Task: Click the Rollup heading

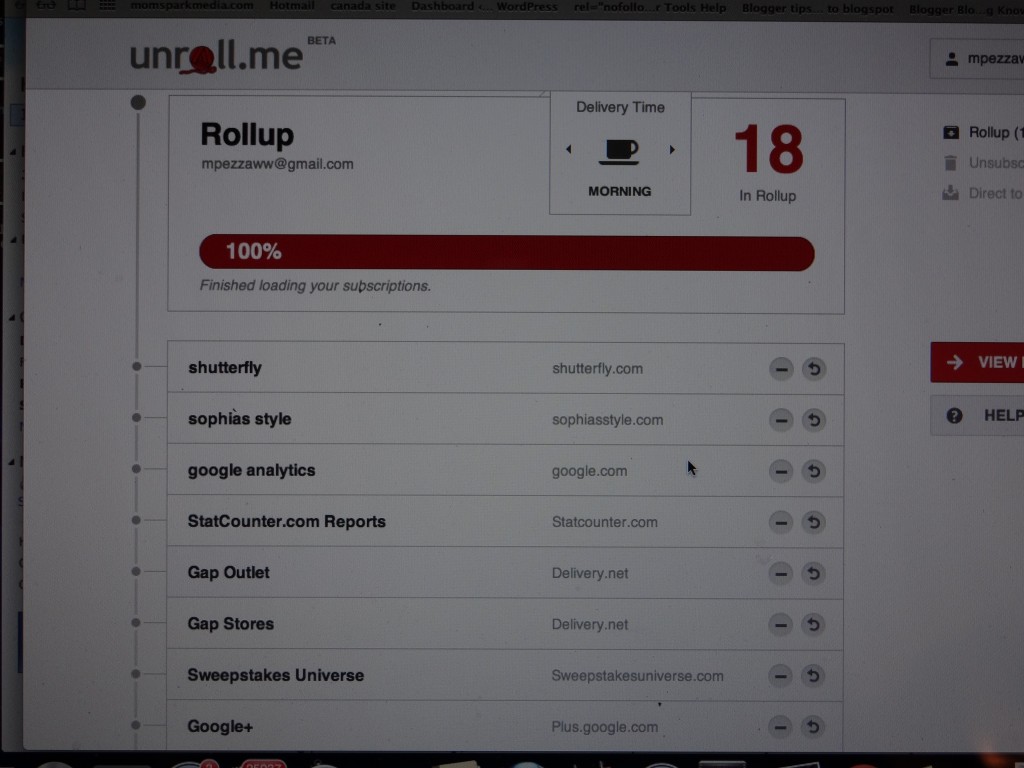Action: point(248,135)
